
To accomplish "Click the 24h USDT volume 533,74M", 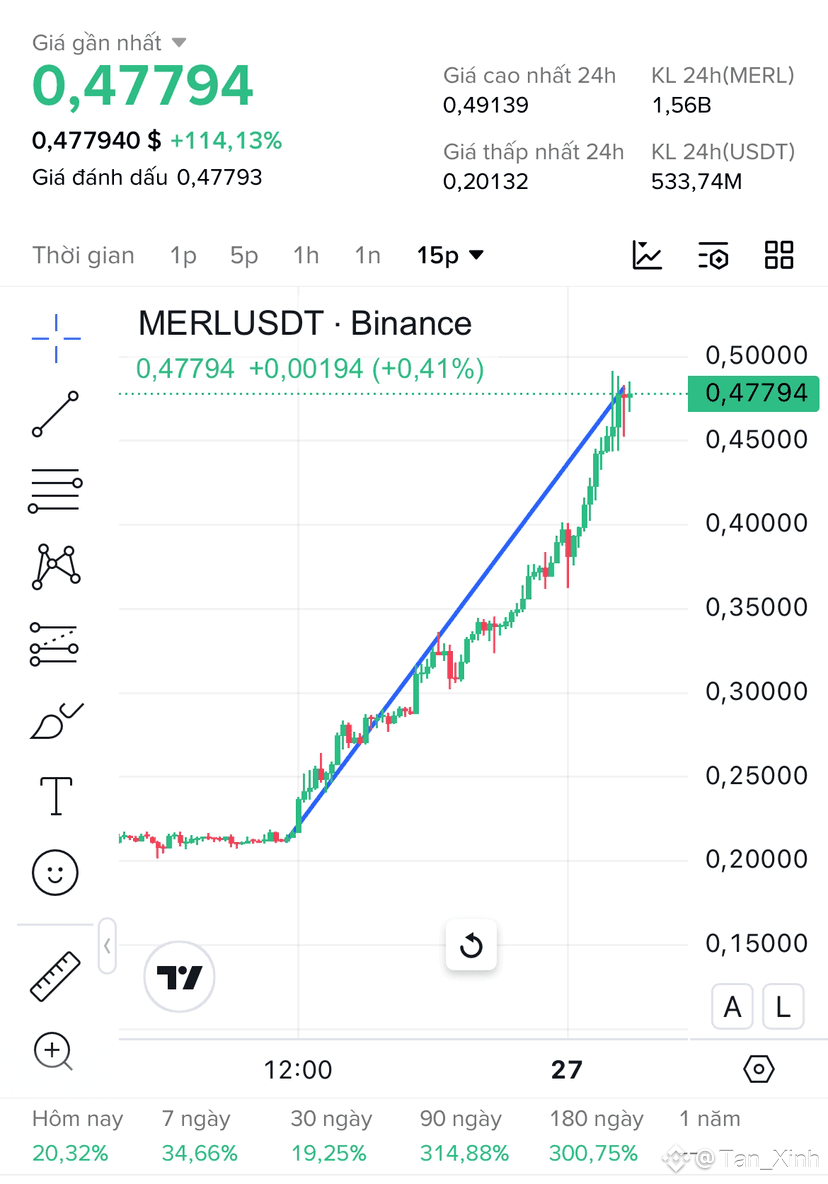I will (697, 181).
